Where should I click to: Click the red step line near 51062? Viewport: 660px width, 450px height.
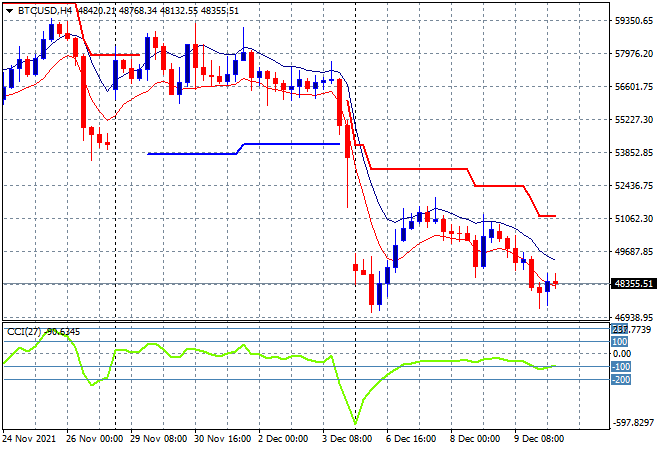[546, 216]
